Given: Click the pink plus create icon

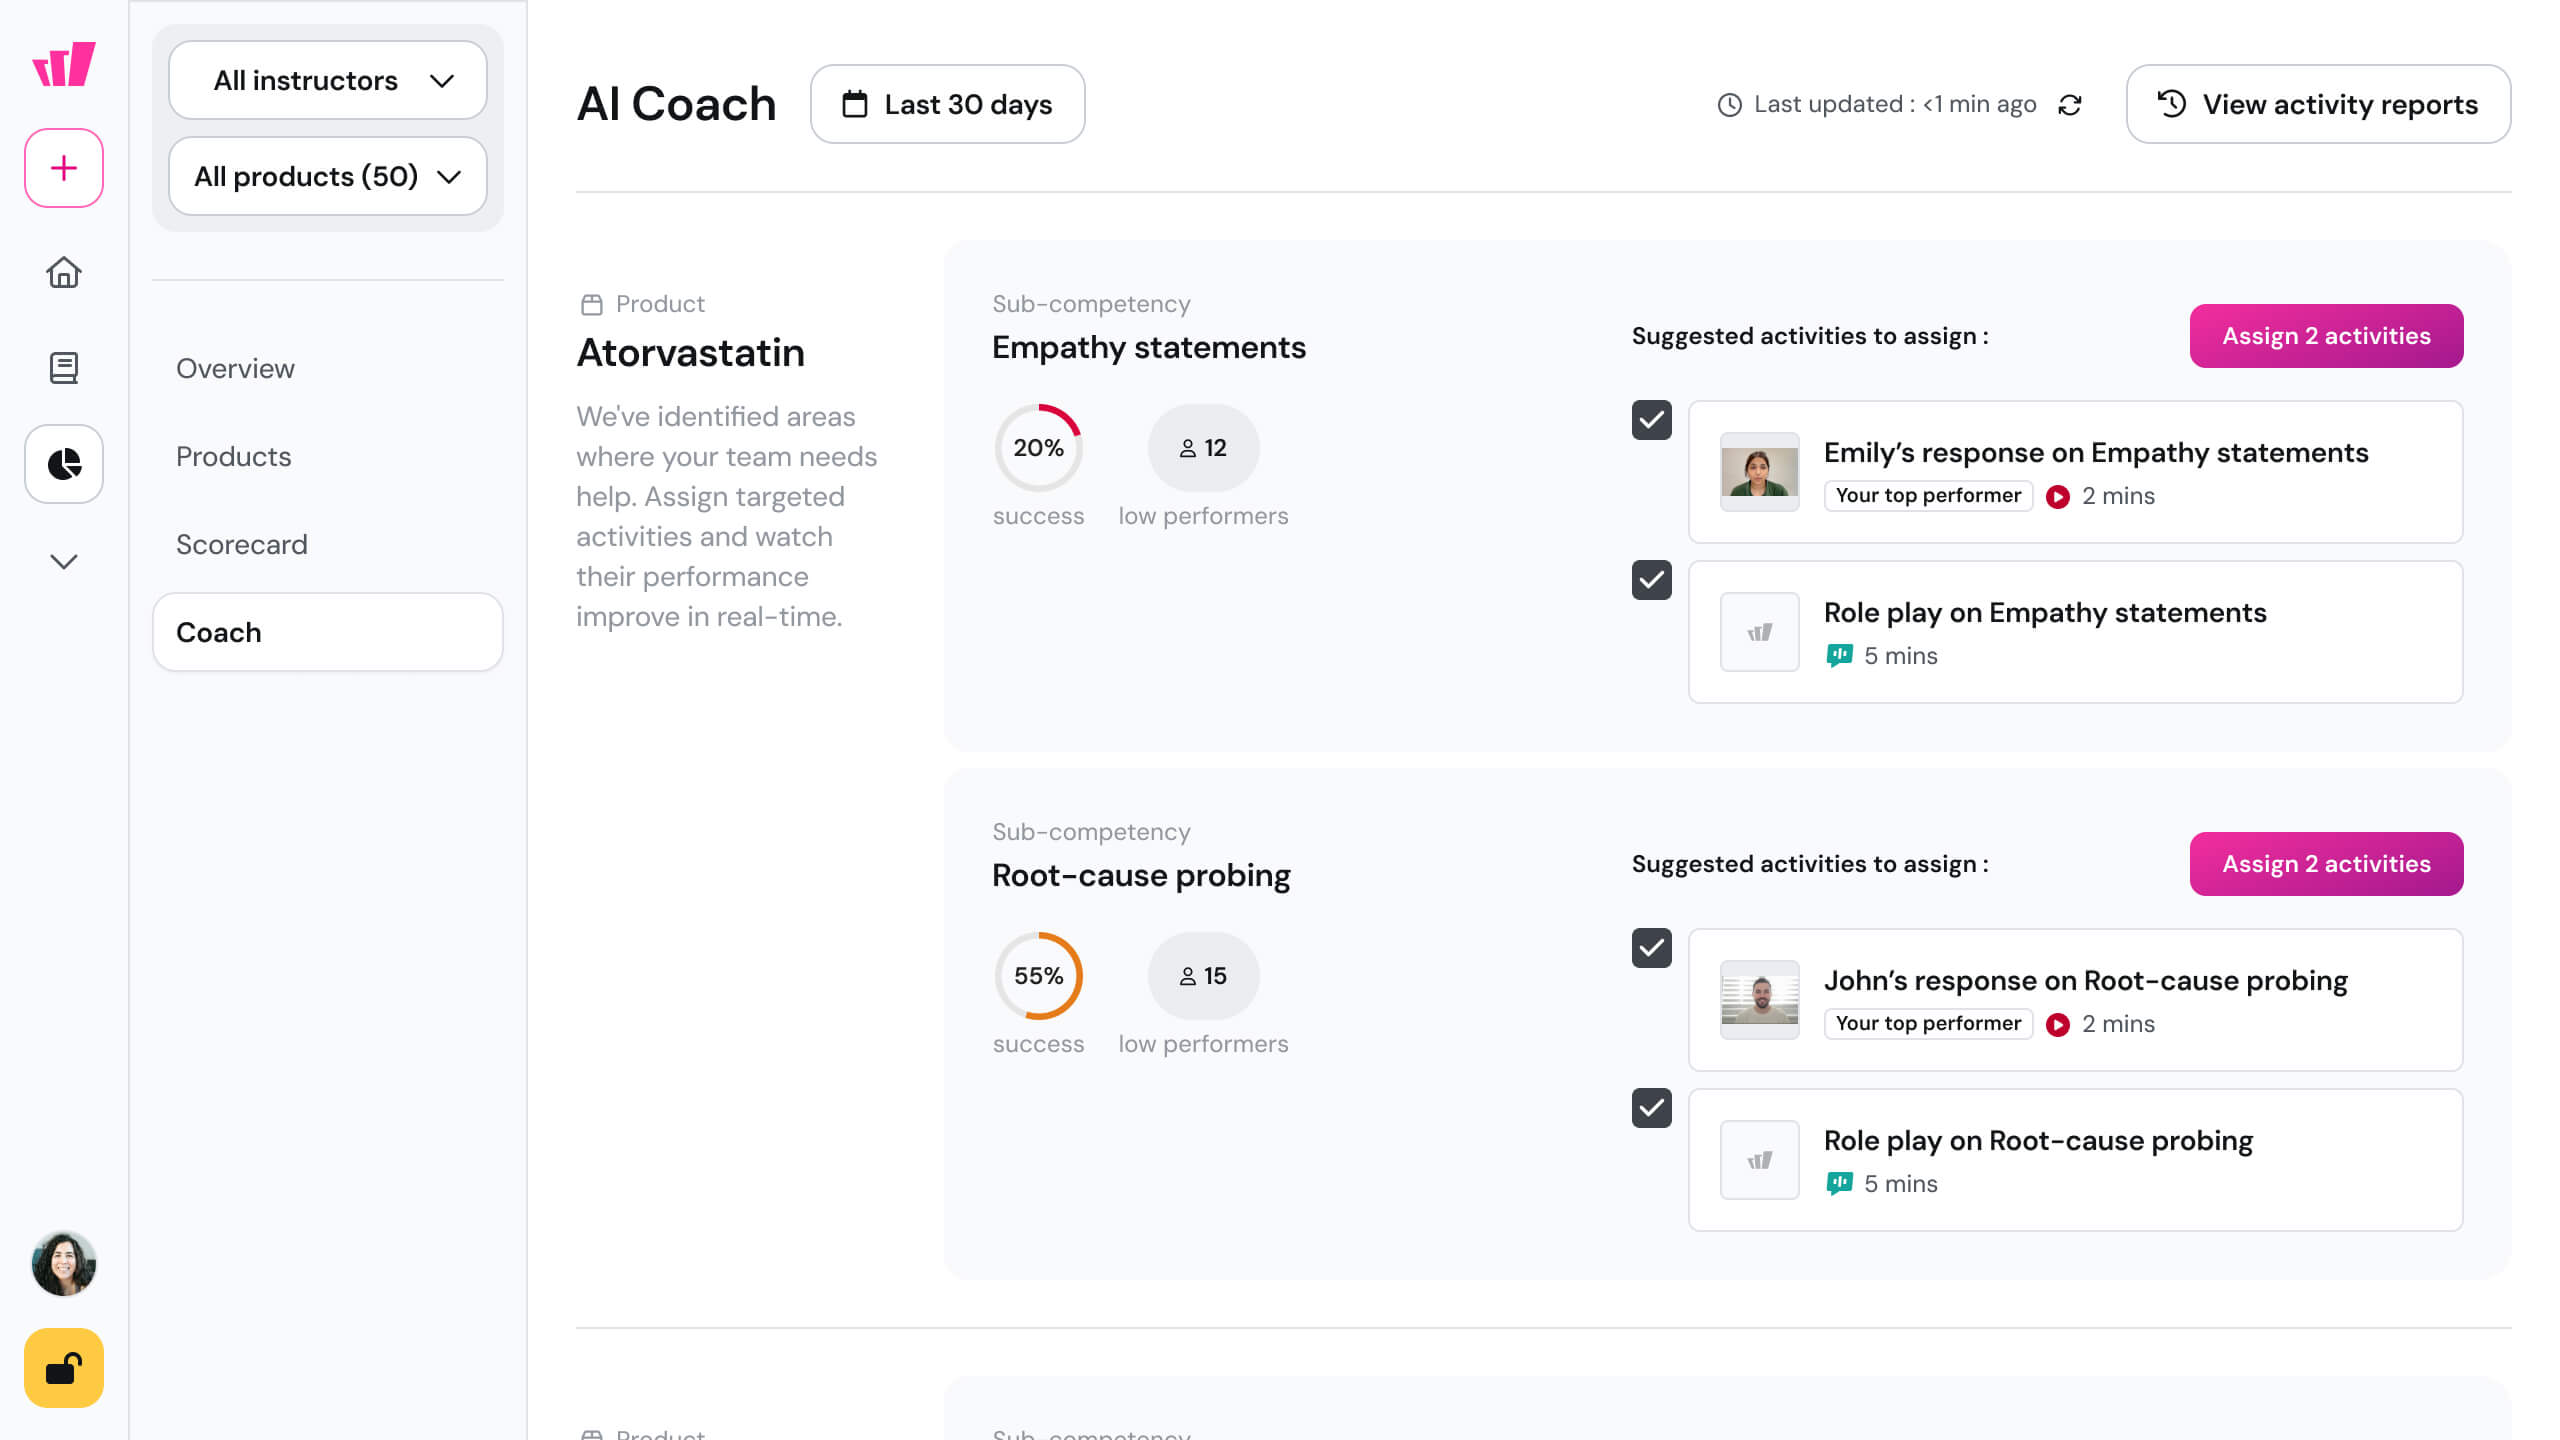Looking at the screenshot, I should (x=64, y=168).
